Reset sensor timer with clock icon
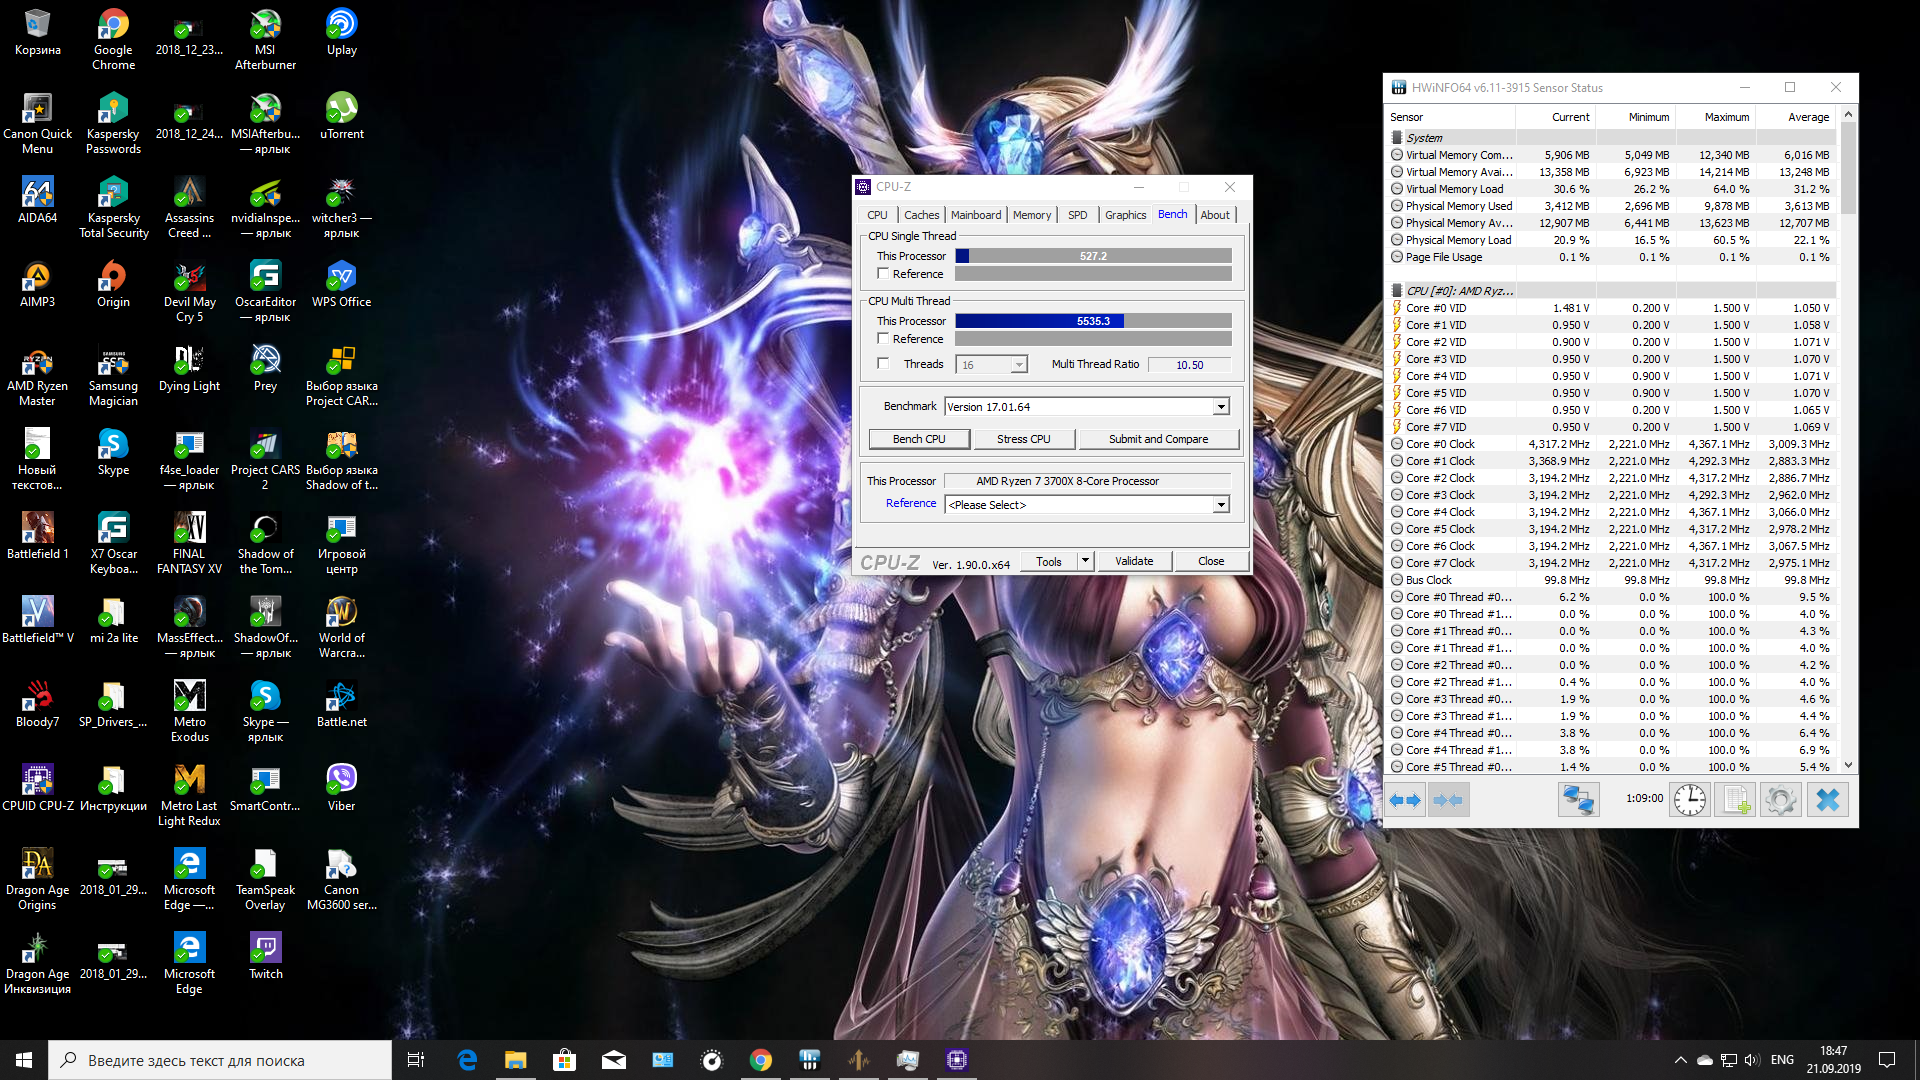1920x1080 pixels. click(x=1690, y=800)
